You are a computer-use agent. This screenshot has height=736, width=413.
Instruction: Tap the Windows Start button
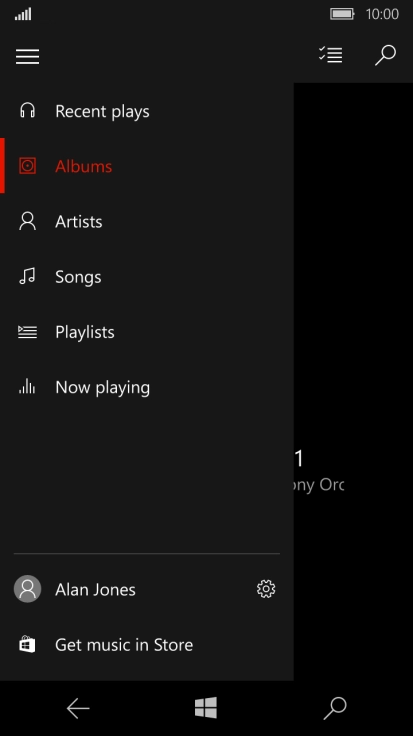click(x=206, y=707)
